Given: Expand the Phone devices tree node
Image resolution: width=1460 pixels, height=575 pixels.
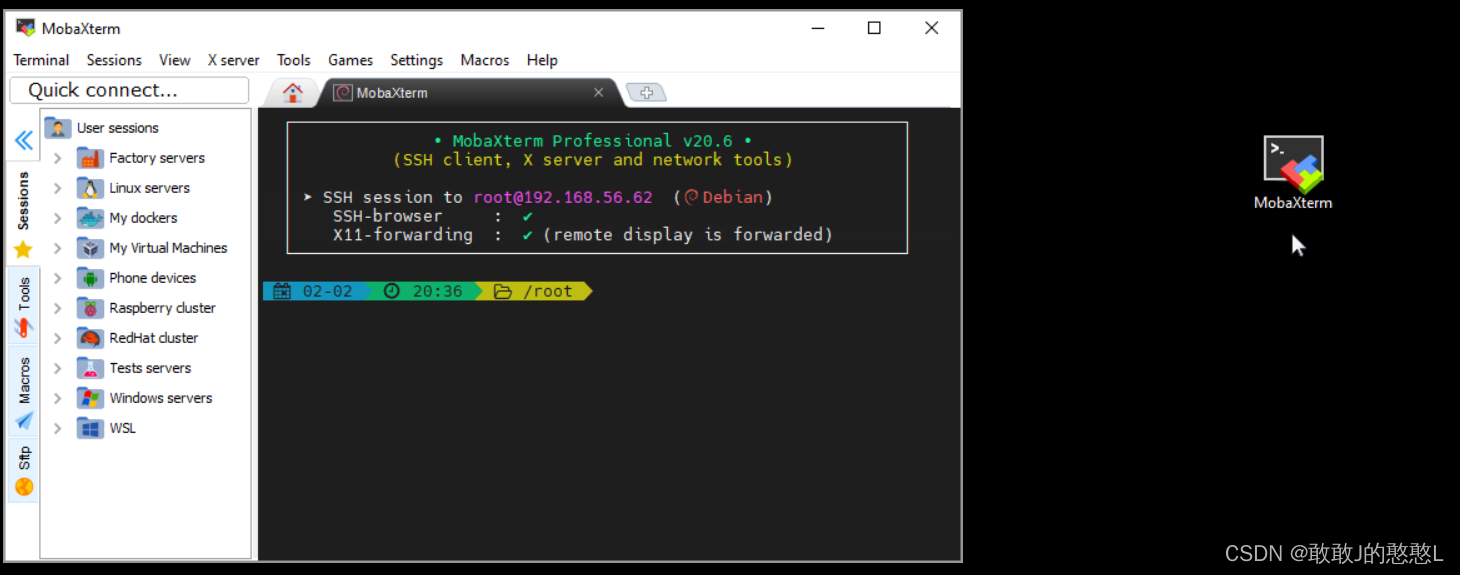Looking at the screenshot, I should (58, 278).
